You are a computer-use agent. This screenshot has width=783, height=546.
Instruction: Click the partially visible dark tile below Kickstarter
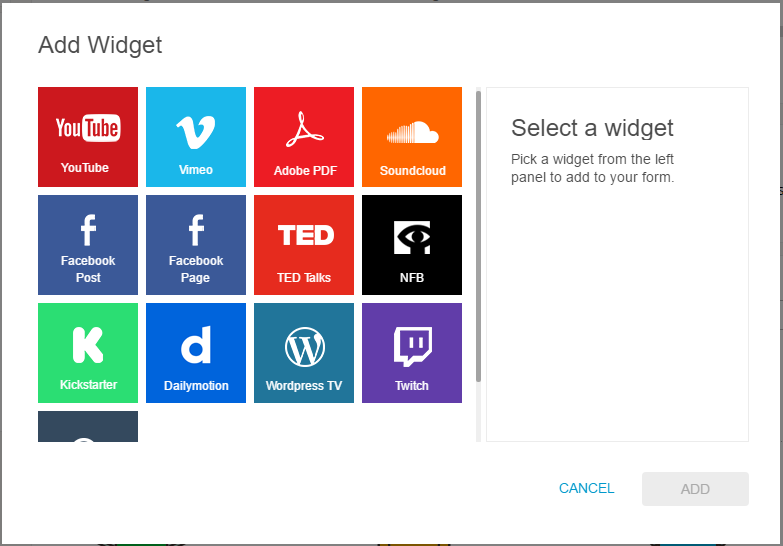pyautogui.click(x=88, y=427)
